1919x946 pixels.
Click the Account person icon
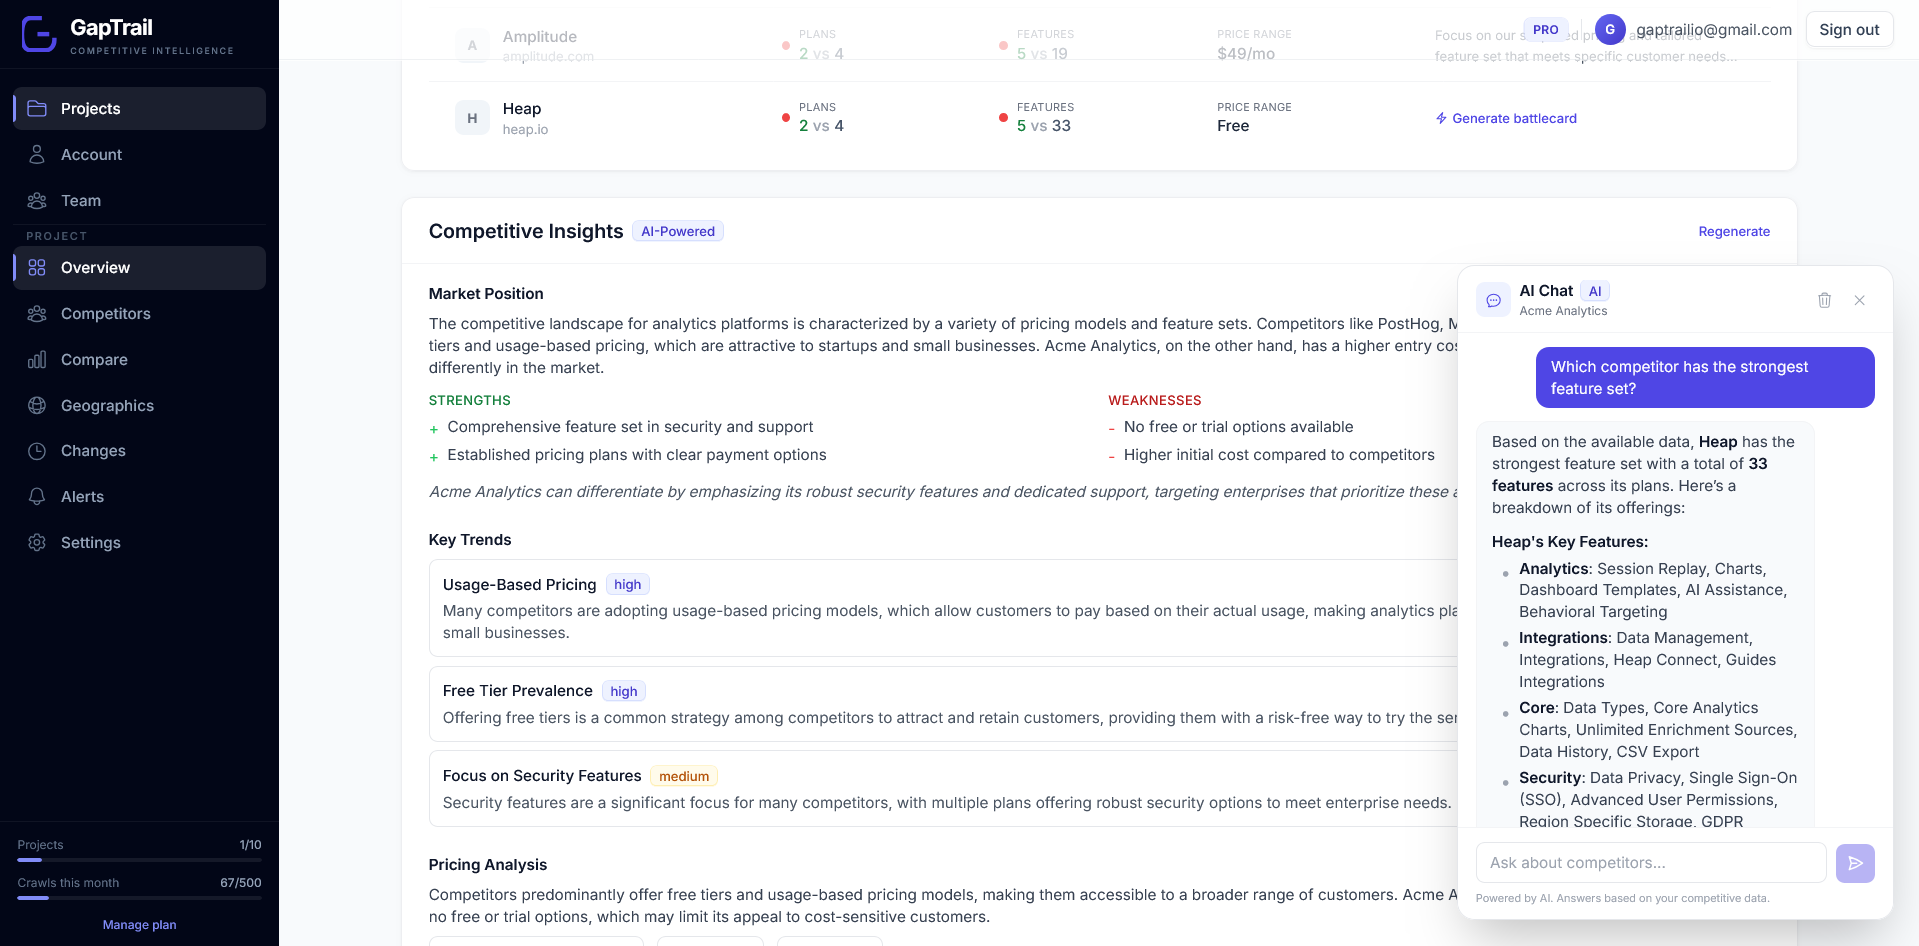click(37, 154)
